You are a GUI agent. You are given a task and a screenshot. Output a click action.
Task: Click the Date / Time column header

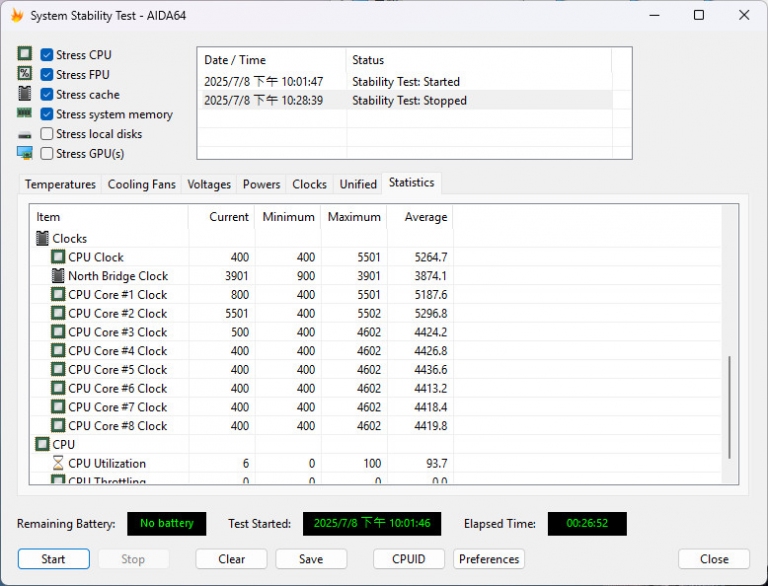coord(272,60)
